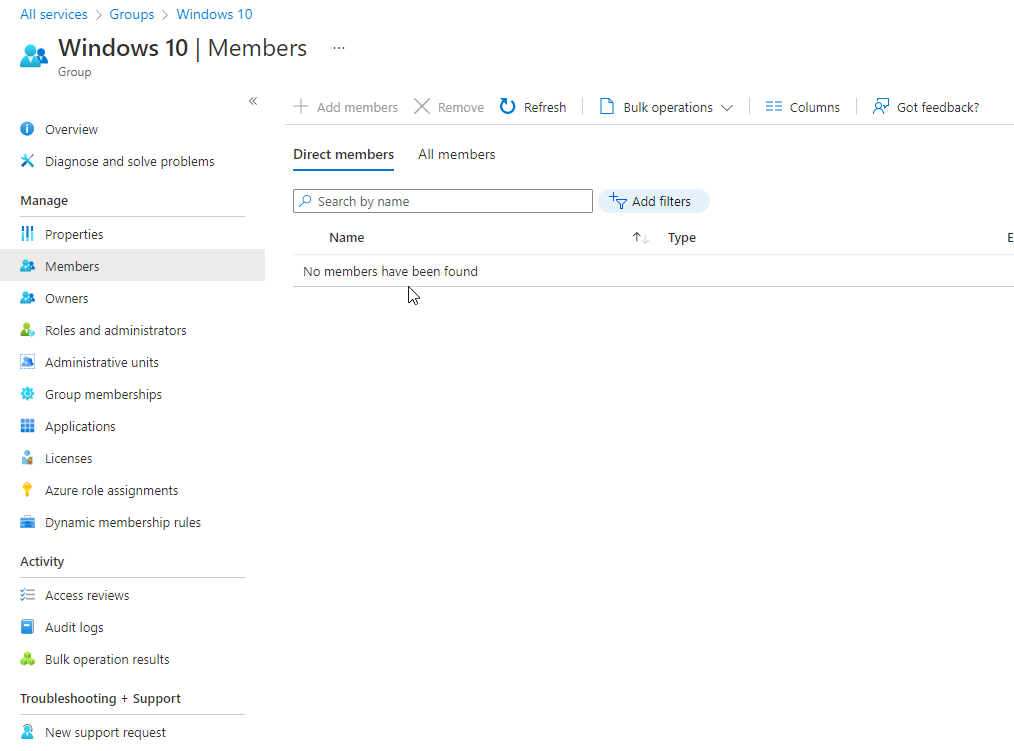
Task: Open Audit logs icon
Action: pos(27,627)
